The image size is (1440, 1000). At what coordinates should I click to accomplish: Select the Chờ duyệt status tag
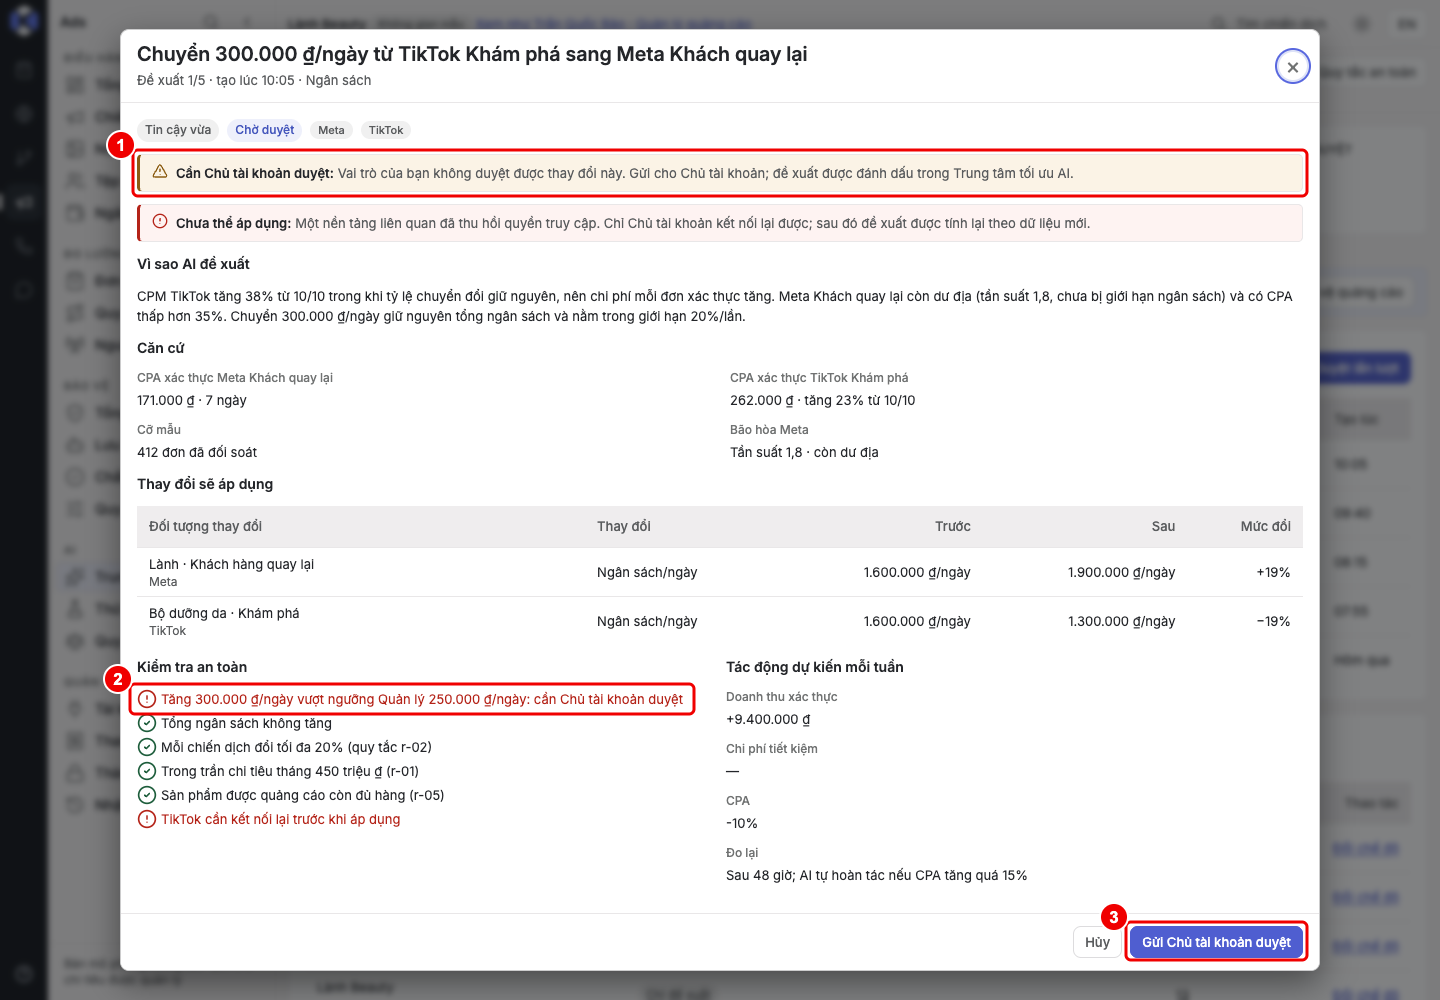tap(265, 130)
